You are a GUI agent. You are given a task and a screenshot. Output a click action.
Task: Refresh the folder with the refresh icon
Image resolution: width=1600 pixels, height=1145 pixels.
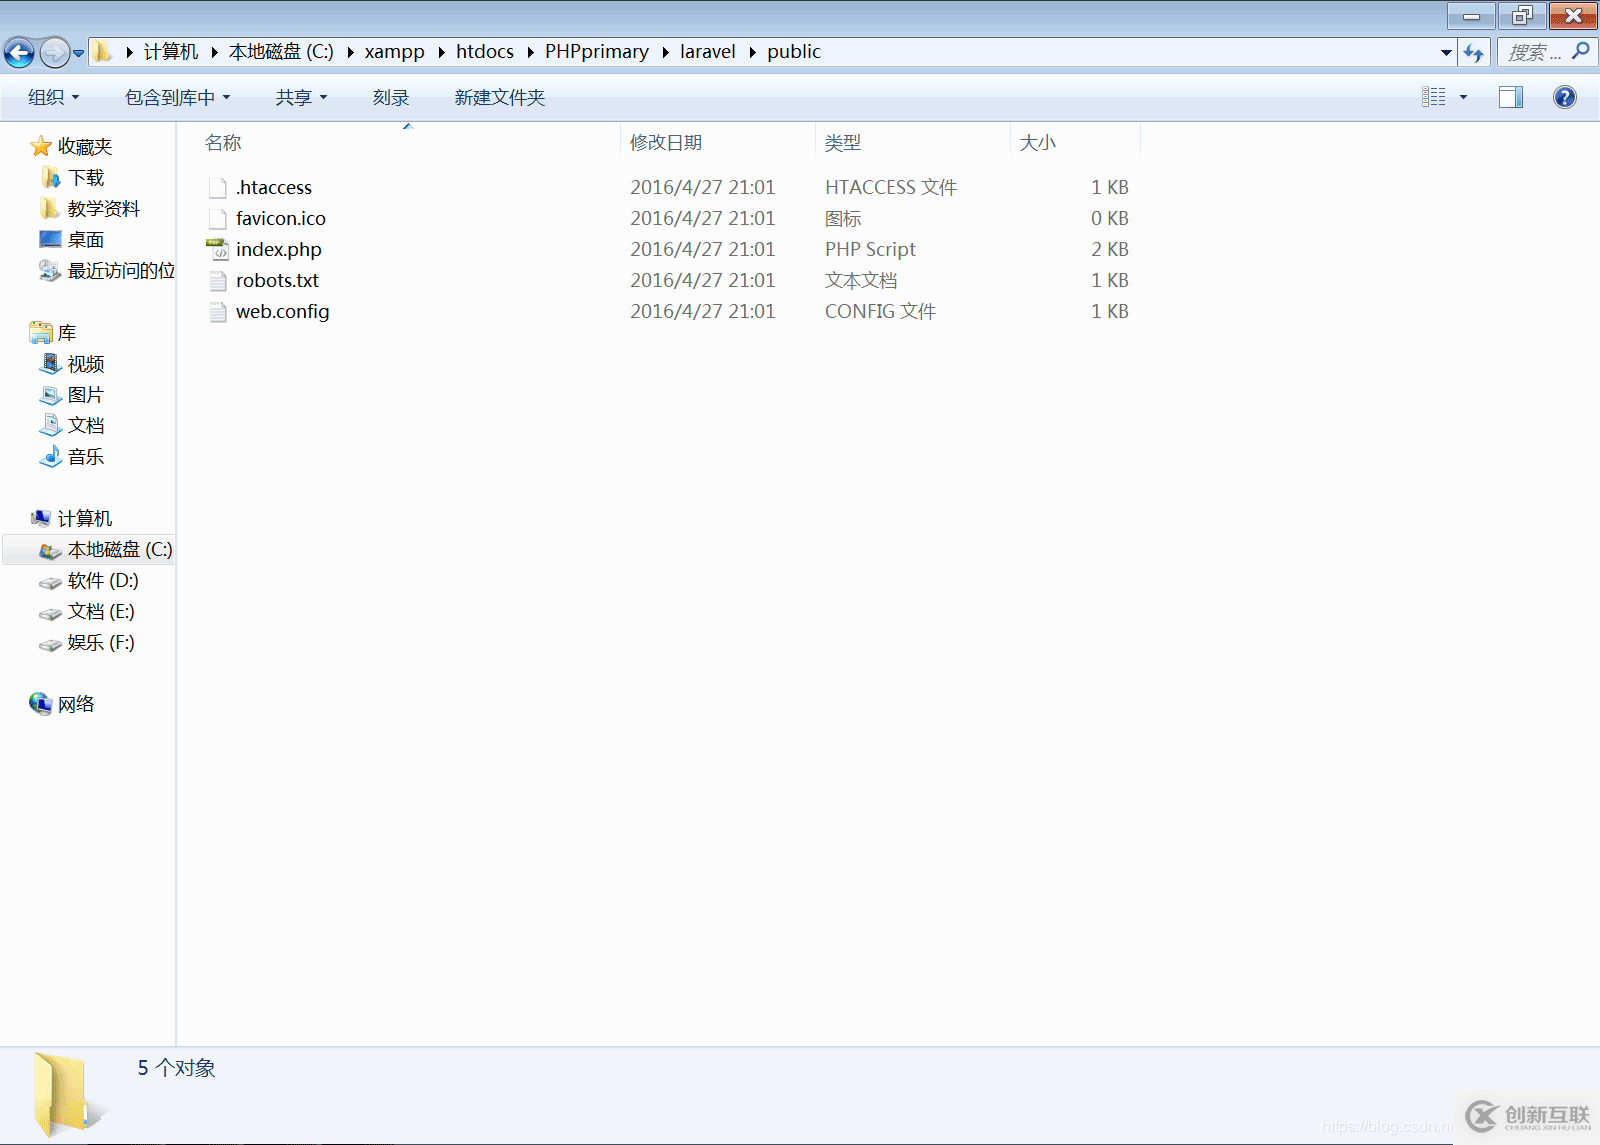point(1473,52)
